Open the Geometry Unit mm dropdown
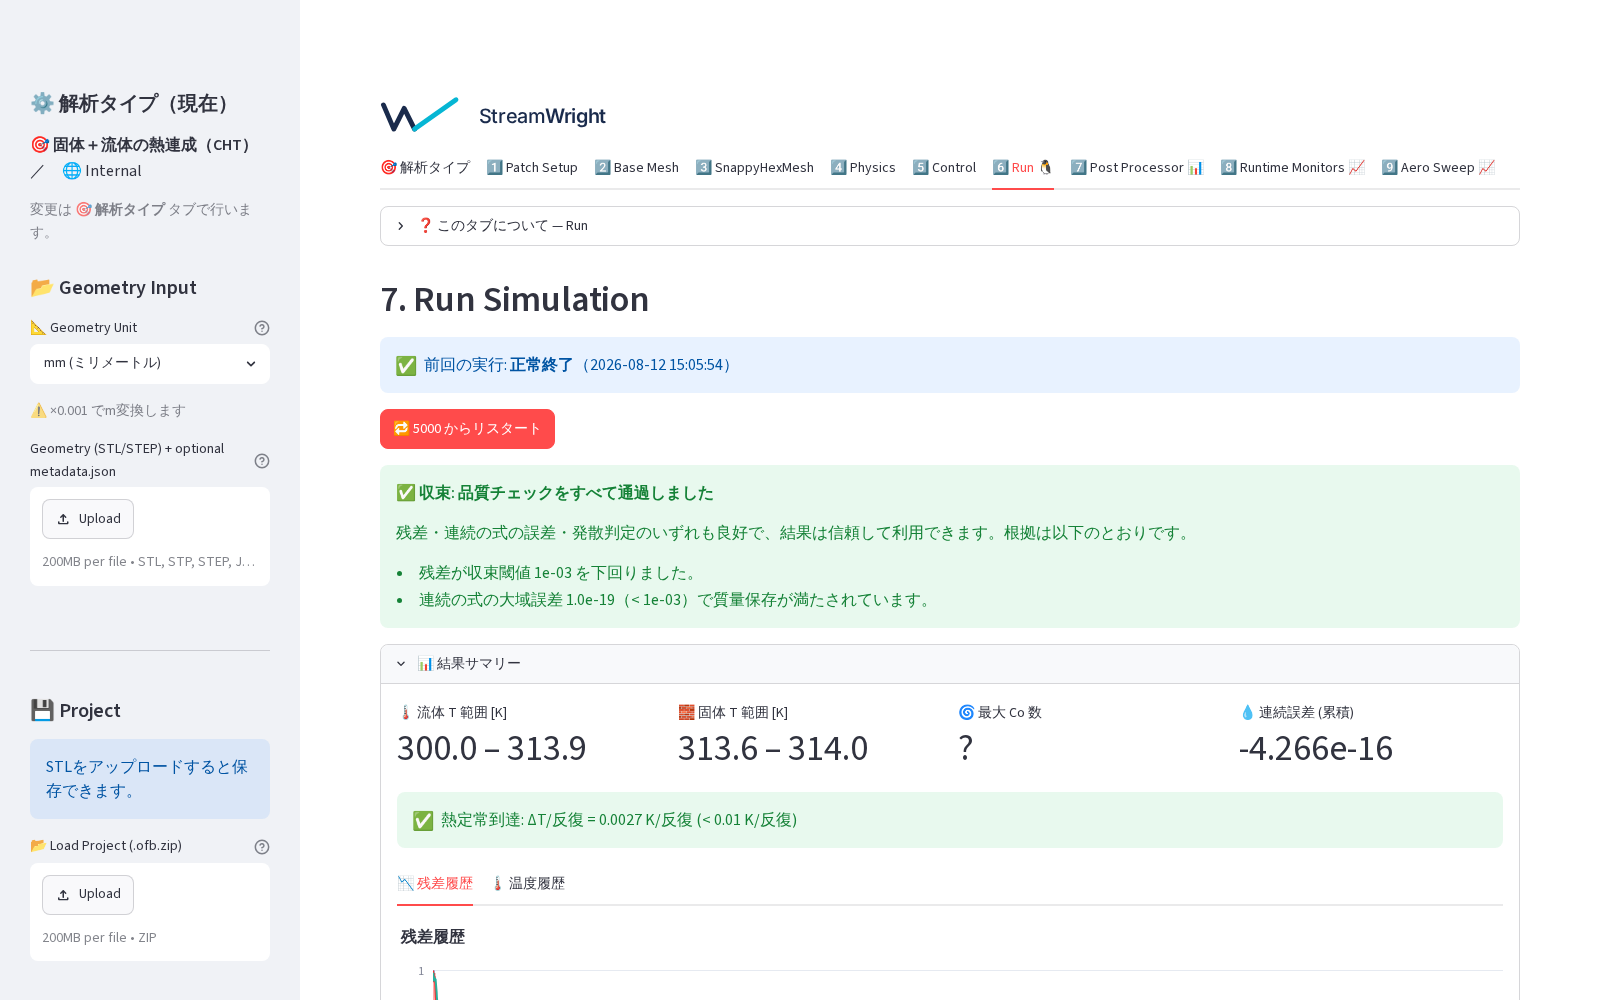The image size is (1600, 1000). [x=150, y=364]
